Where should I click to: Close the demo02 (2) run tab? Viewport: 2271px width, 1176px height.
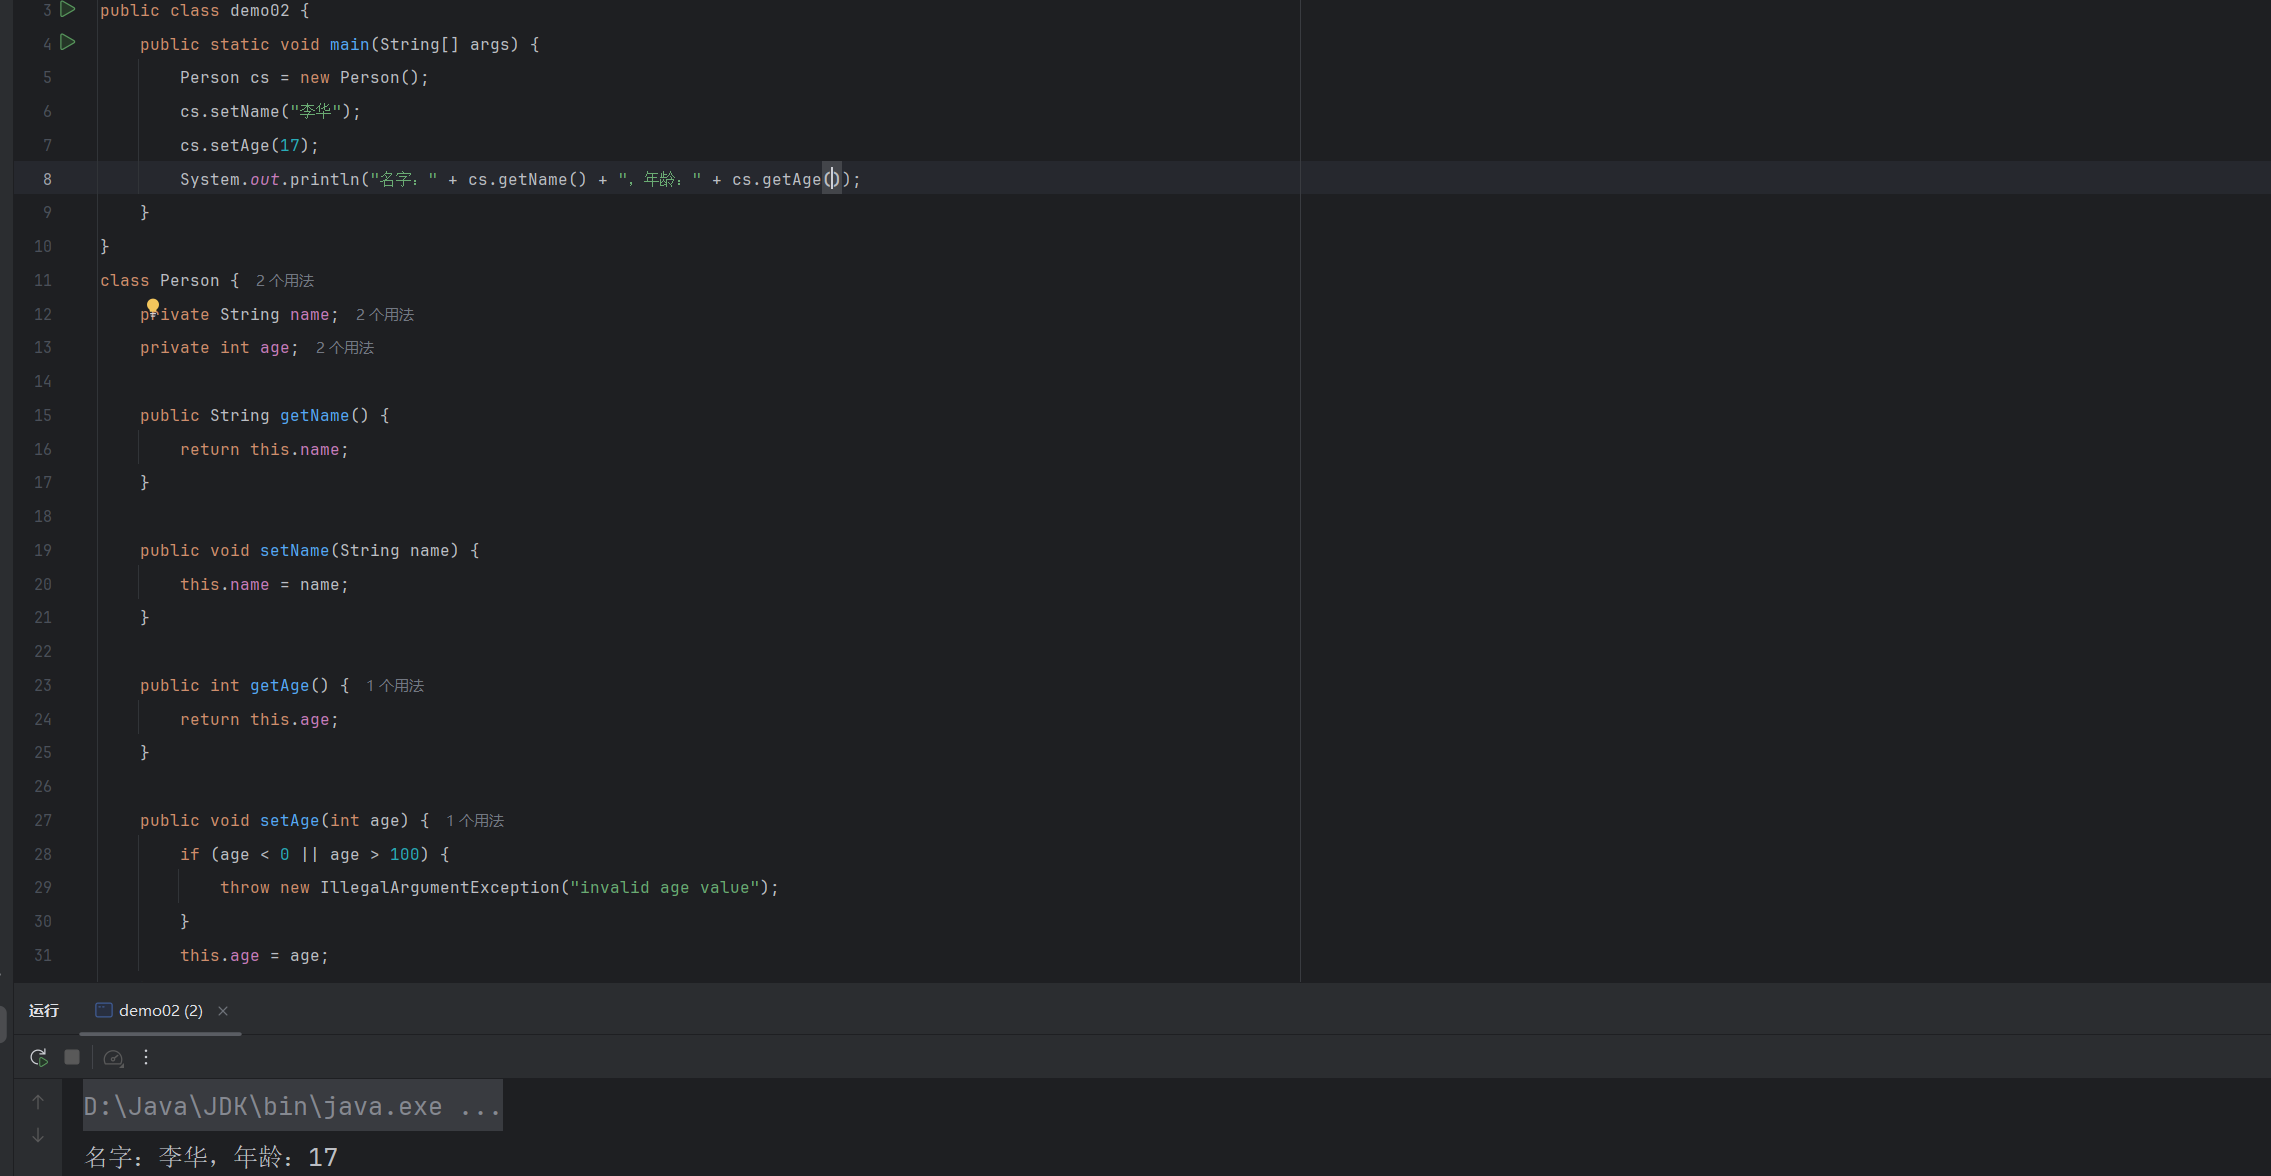[223, 1011]
